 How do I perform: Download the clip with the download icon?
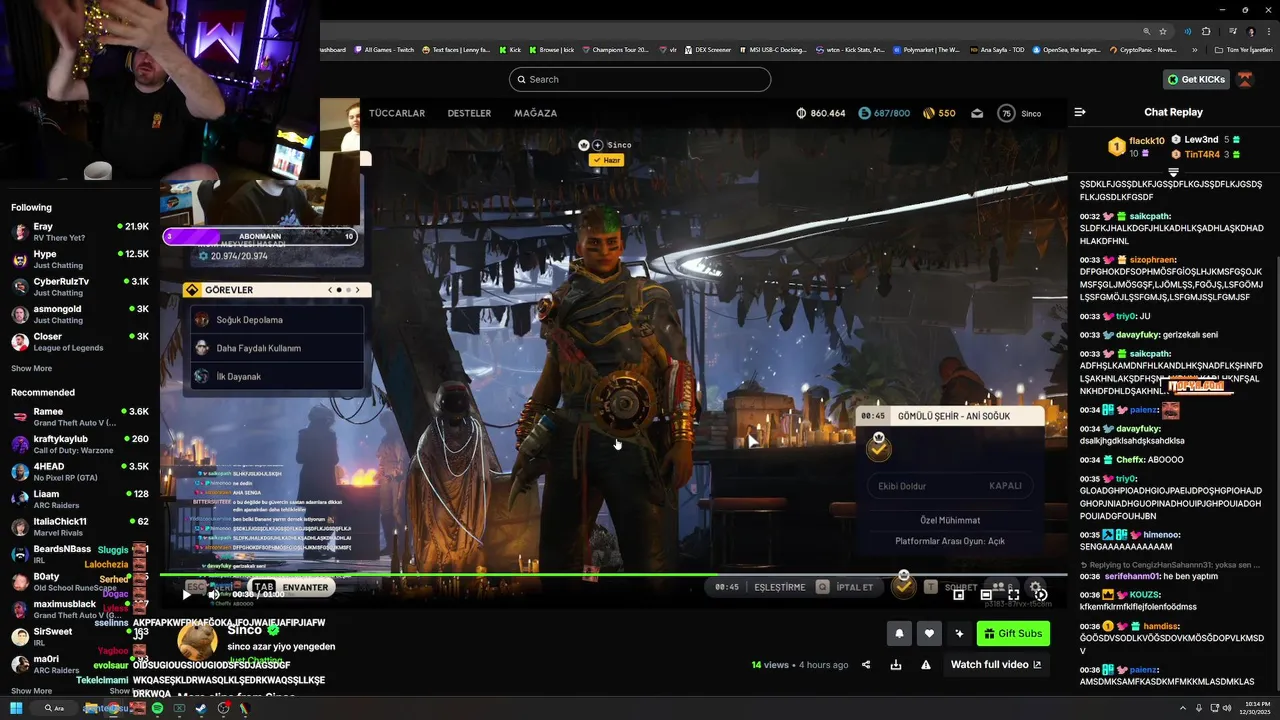click(896, 665)
